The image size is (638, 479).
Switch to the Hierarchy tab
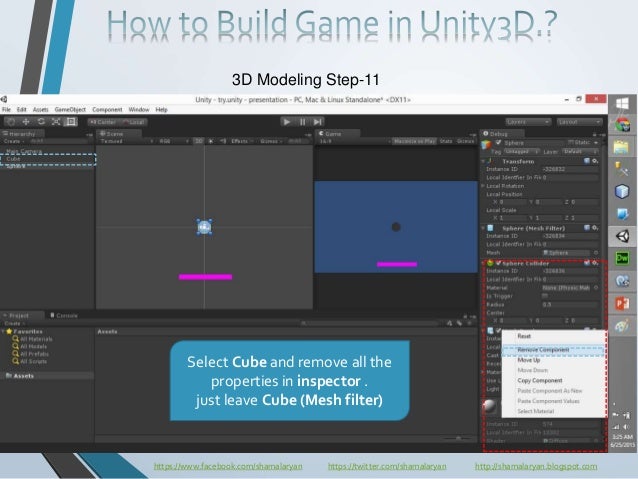22,133
